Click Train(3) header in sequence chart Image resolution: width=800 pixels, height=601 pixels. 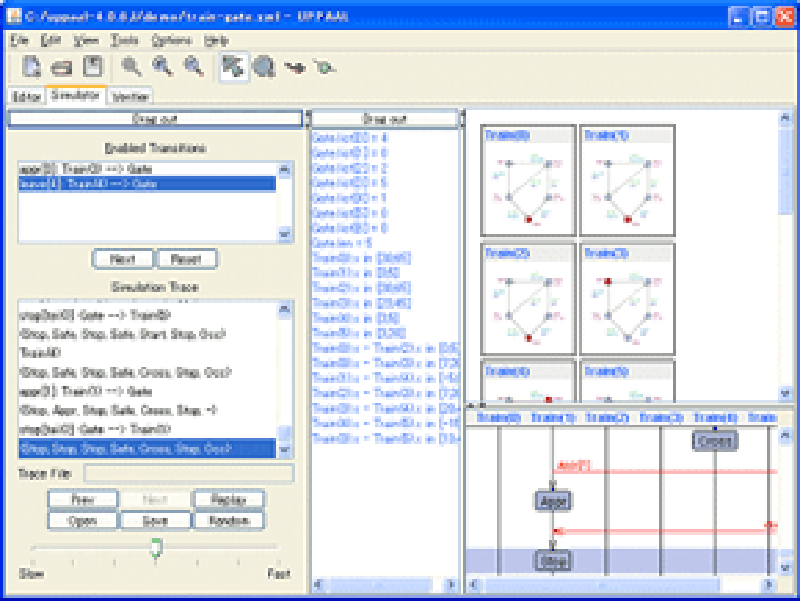click(661, 418)
